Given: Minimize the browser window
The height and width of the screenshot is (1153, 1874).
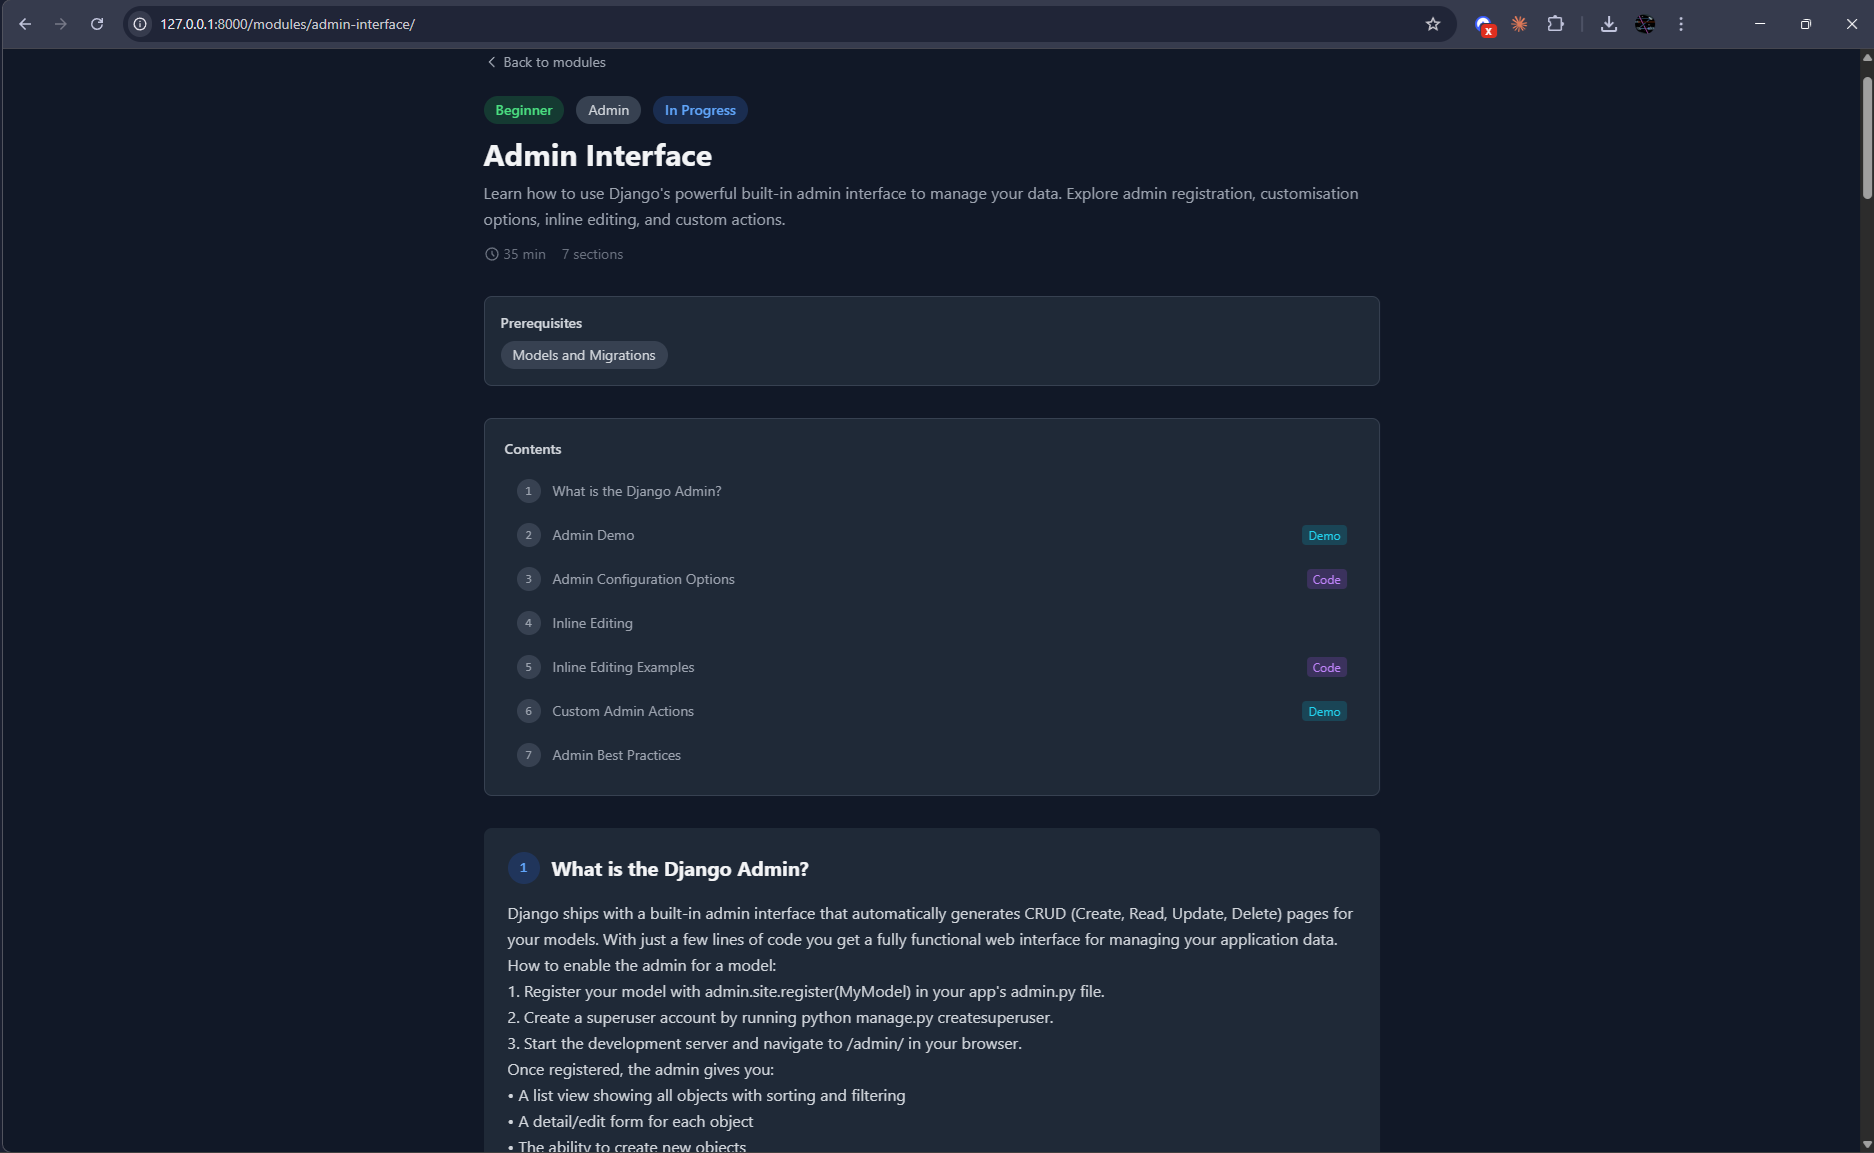Looking at the screenshot, I should tap(1760, 24).
